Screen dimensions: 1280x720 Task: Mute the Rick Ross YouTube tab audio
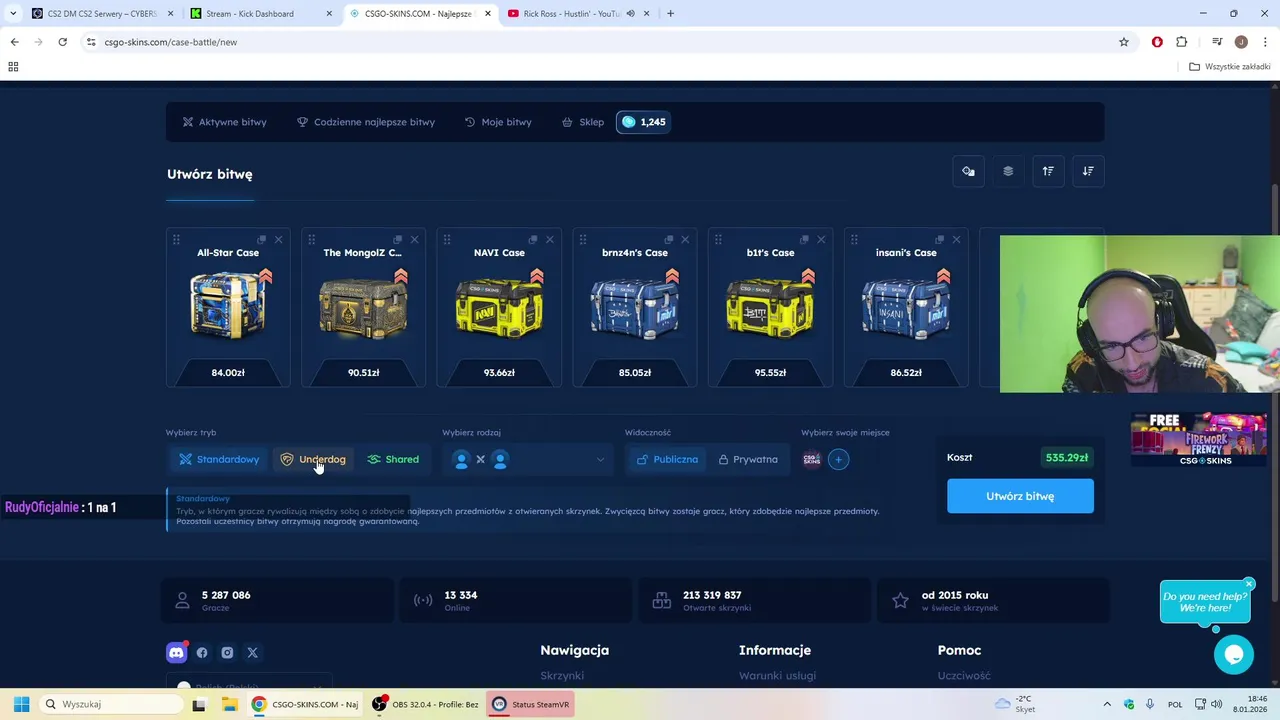click(630, 14)
